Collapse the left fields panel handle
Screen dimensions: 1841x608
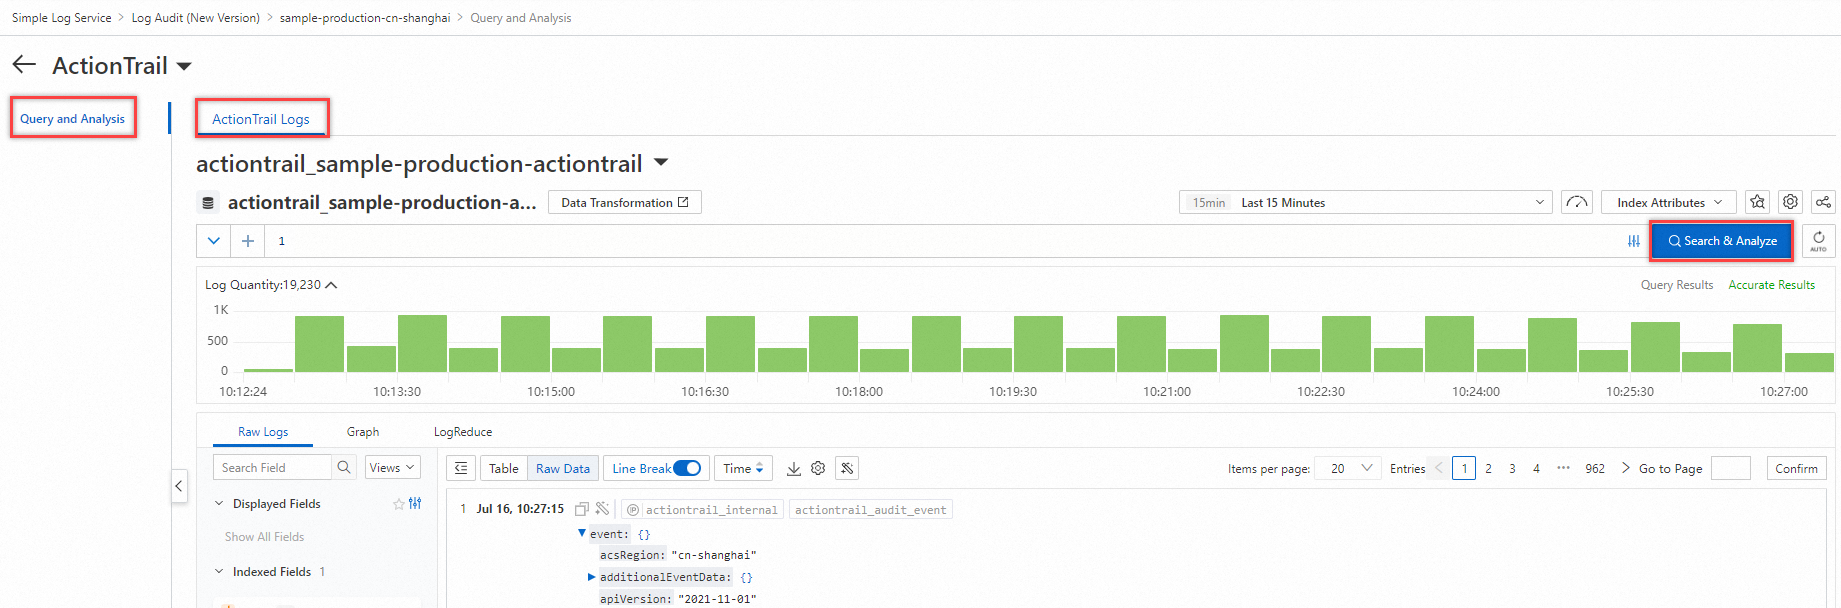coord(179,486)
